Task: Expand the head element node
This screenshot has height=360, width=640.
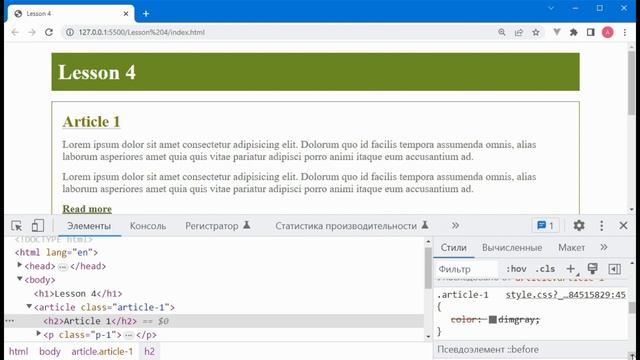Action: pyautogui.click(x=20, y=265)
